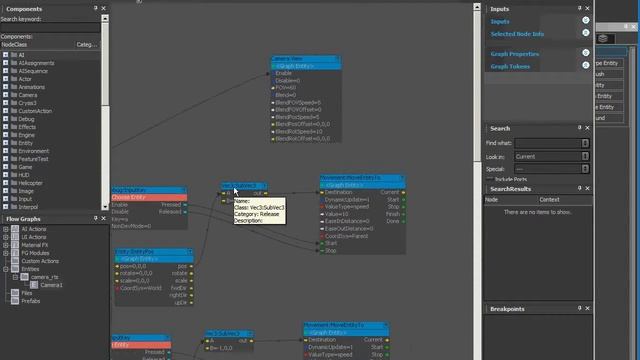Collapse Graph Tokens section chevron
640x360 pixels.
click(586, 65)
